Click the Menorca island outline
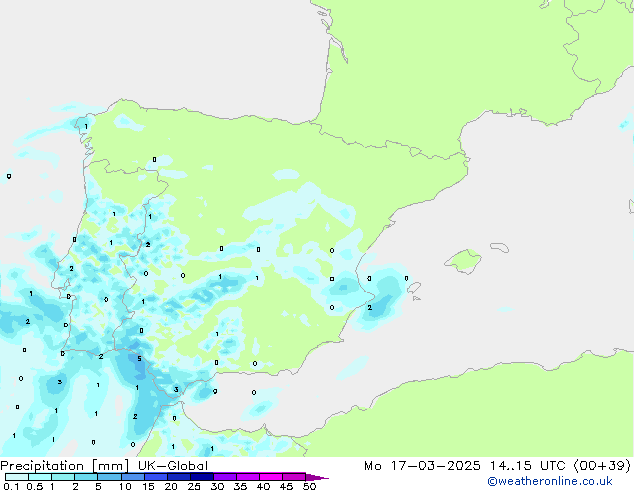Viewport: 634px width, 490px height. point(500,247)
